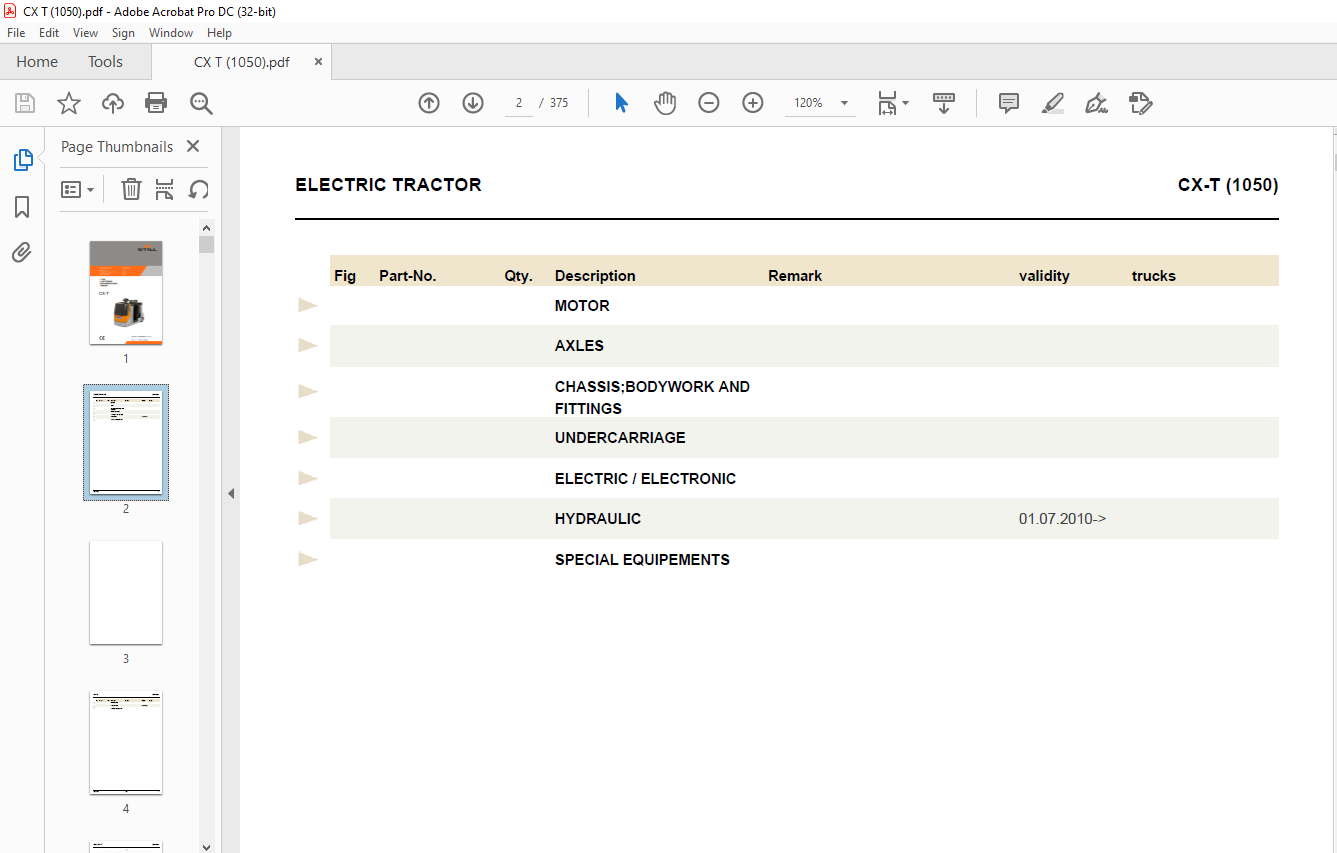This screenshot has width=1337, height=853.
Task: Click the AXLES entry text
Action: 580,346
